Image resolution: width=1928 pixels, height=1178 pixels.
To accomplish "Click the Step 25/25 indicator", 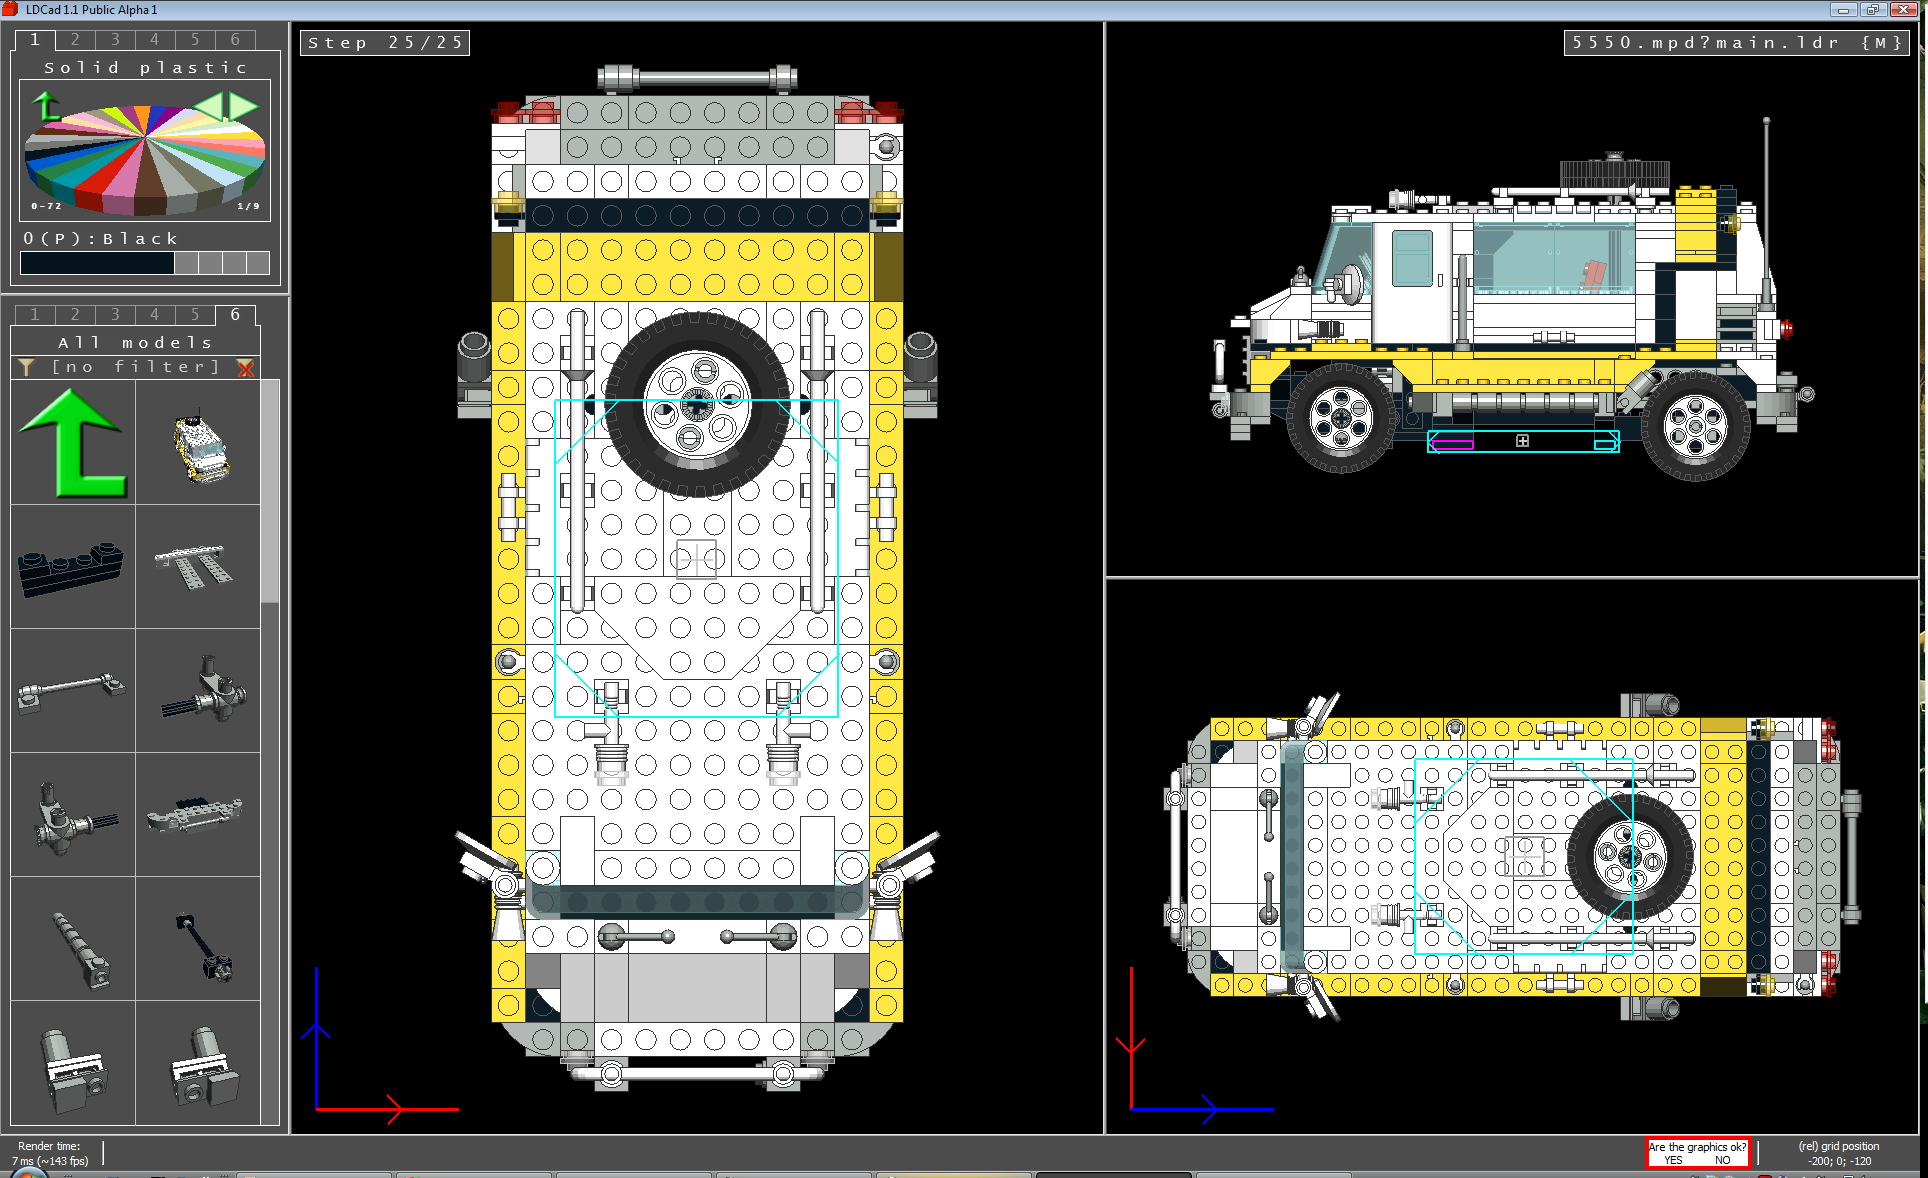I will (x=385, y=42).
